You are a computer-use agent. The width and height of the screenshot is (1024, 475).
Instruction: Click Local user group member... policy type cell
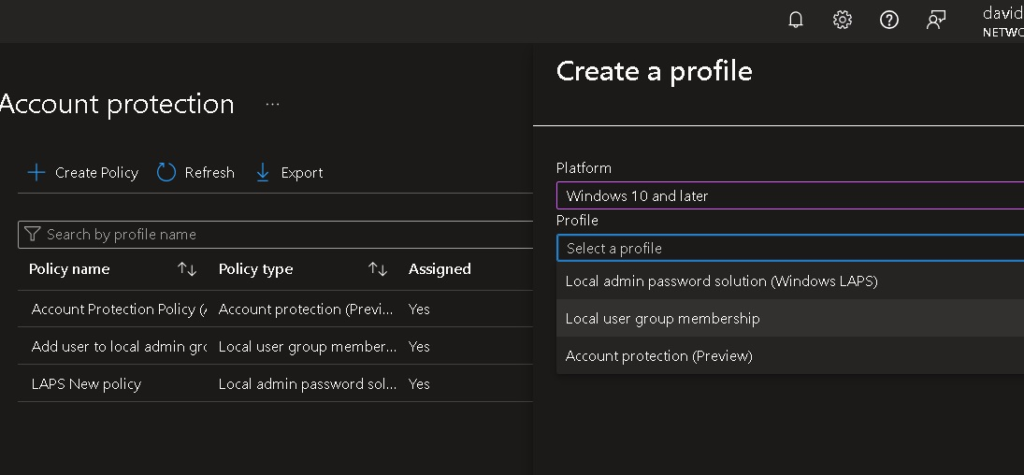click(x=308, y=346)
